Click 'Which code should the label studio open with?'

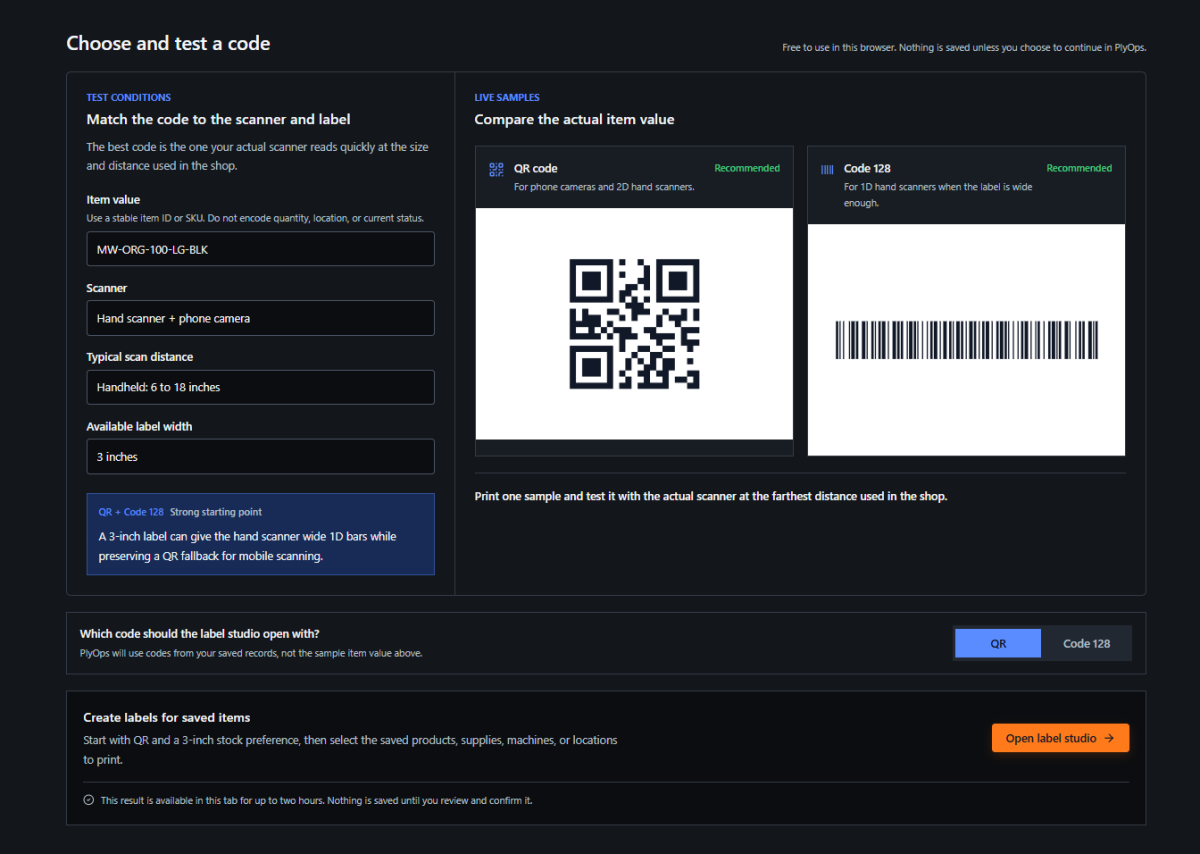point(200,633)
